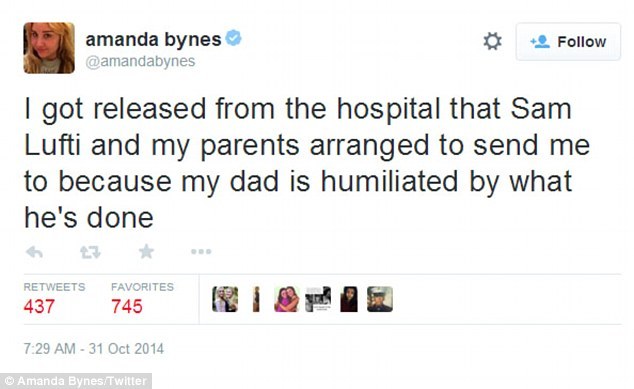View the 437 retweets count
The image size is (634, 389).
coord(39,306)
